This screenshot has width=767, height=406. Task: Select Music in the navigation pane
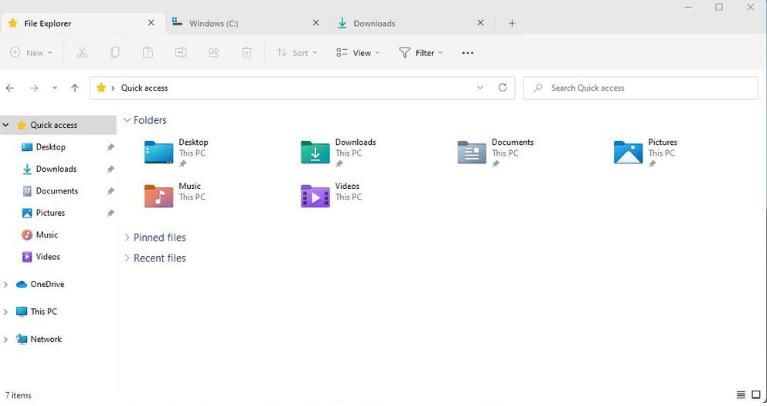pos(47,235)
